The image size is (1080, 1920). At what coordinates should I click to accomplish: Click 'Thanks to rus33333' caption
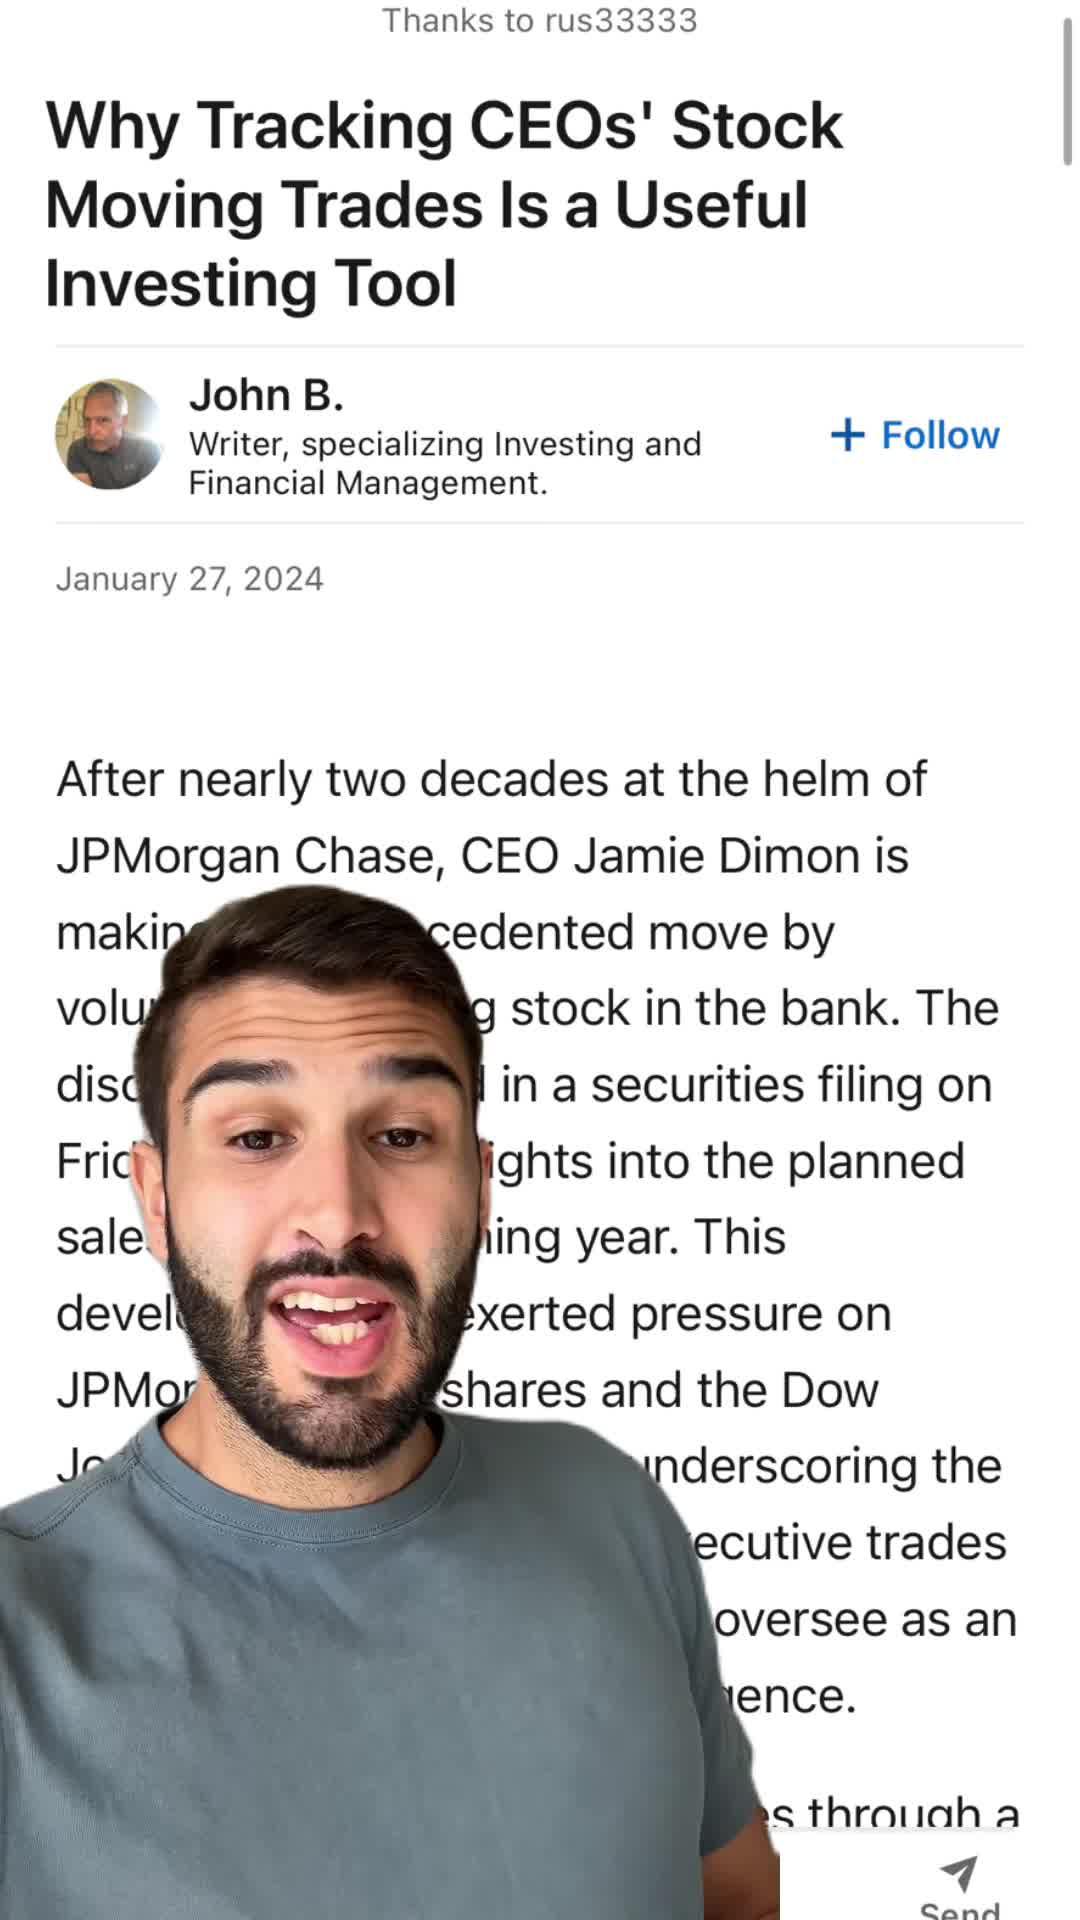[x=538, y=20]
